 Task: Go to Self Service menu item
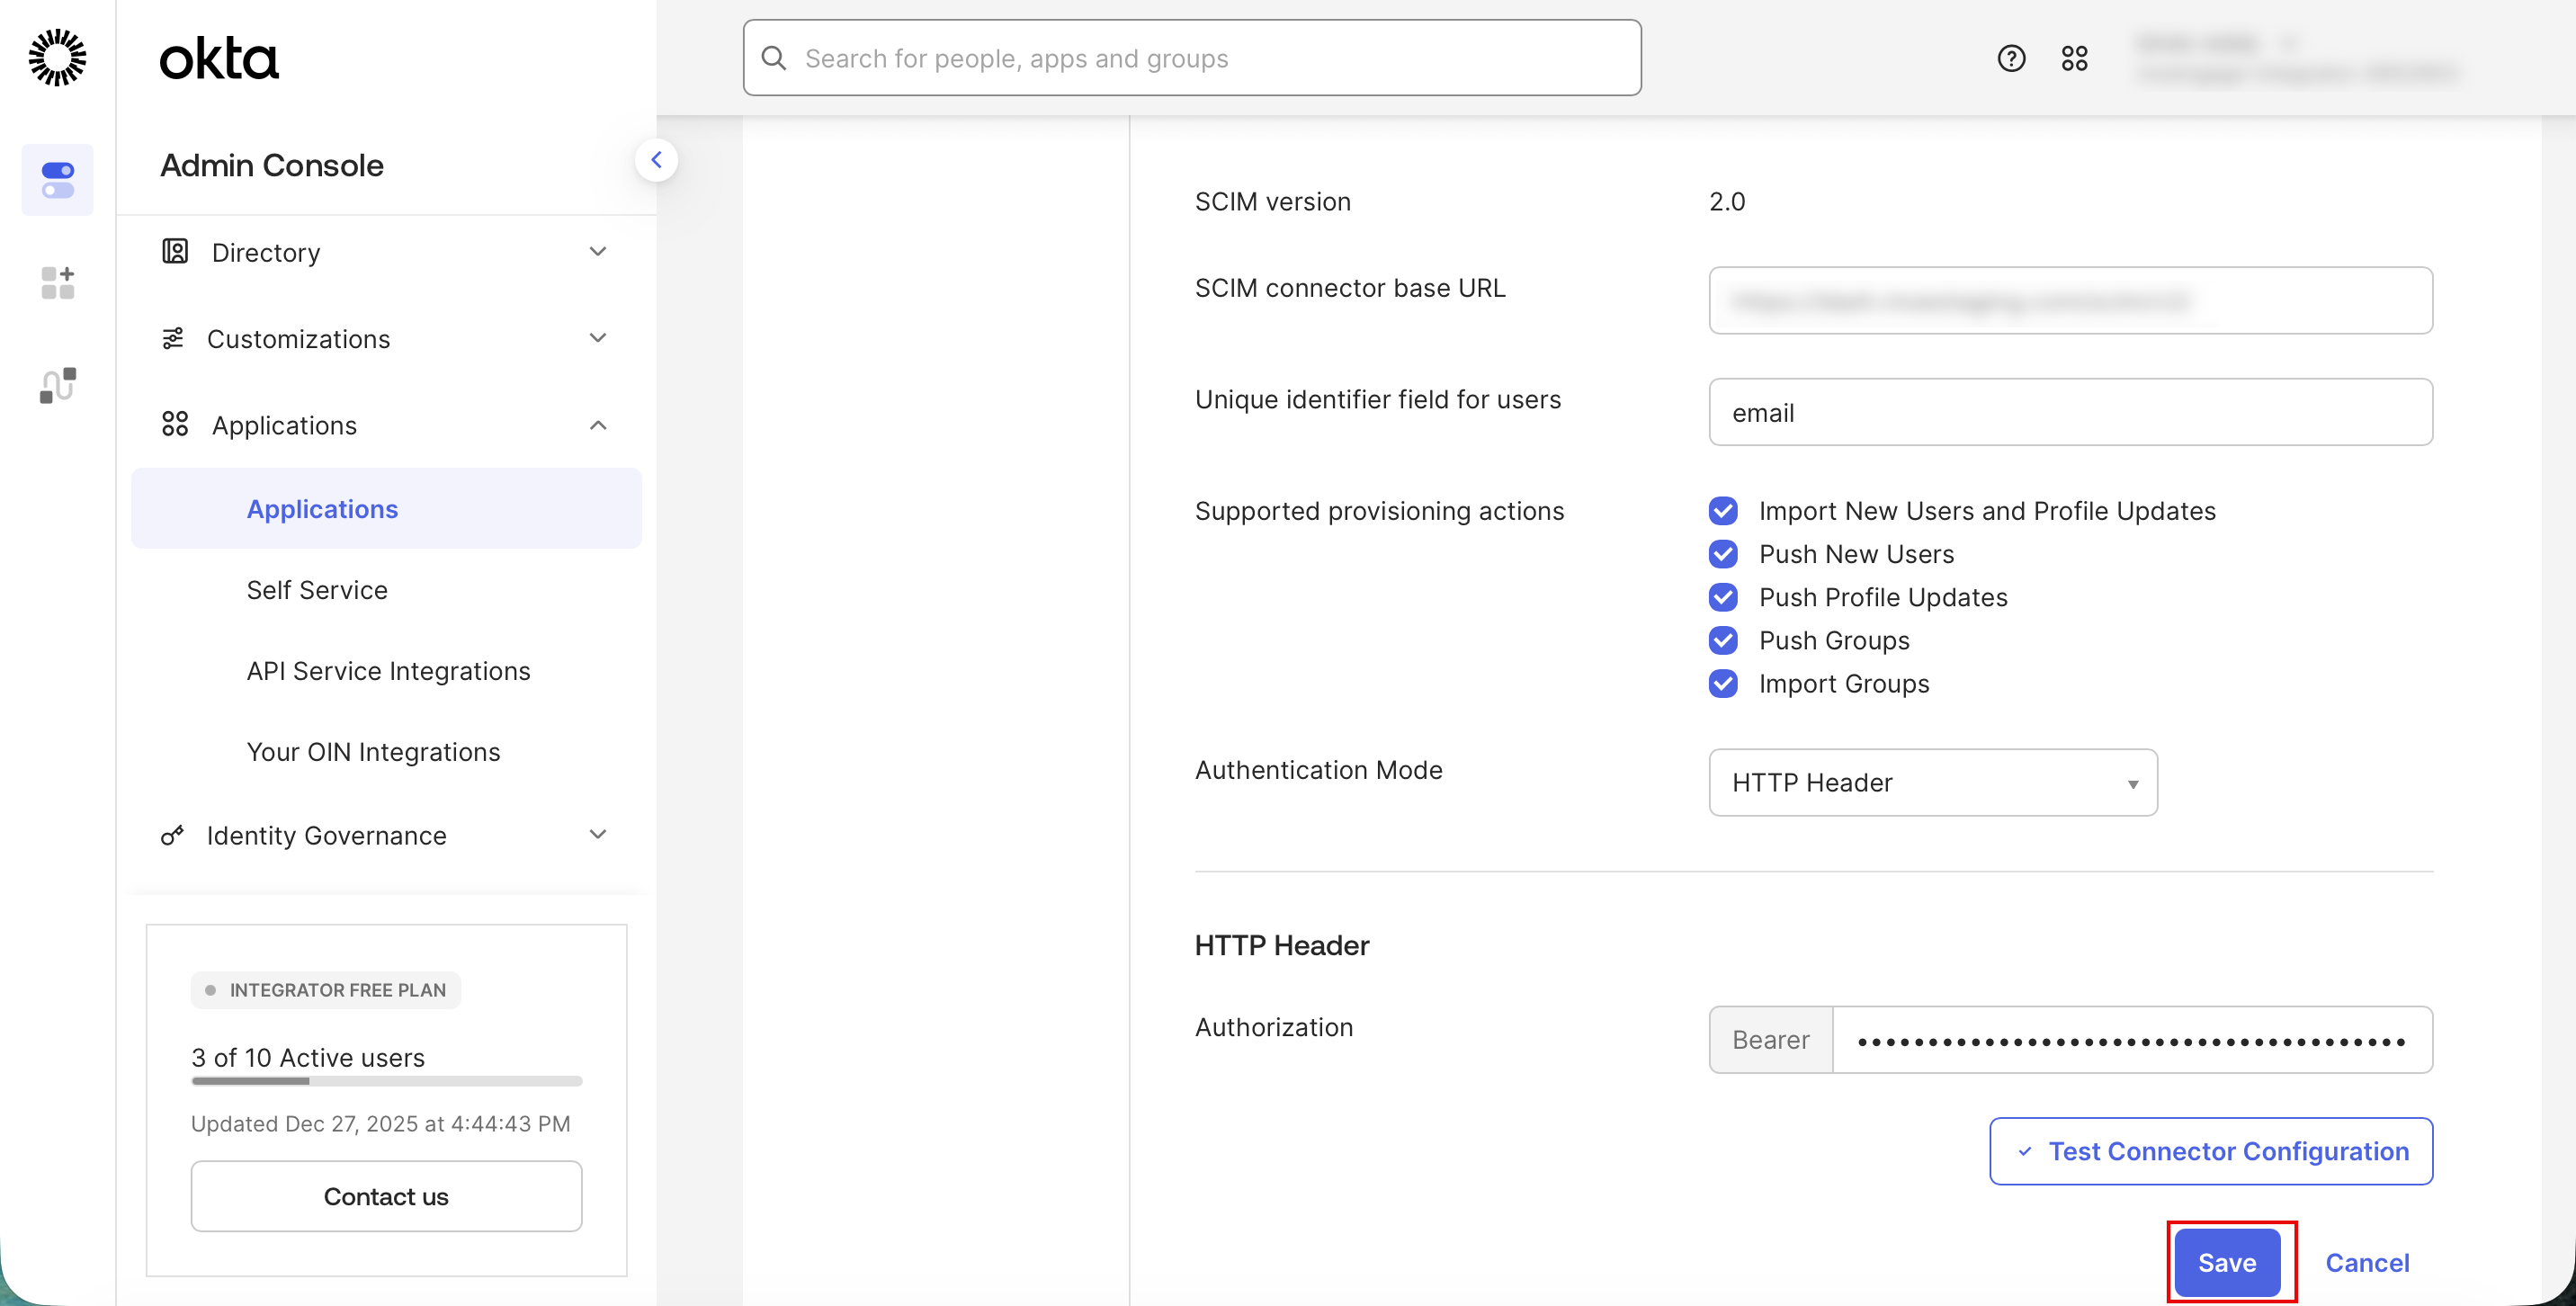(317, 590)
